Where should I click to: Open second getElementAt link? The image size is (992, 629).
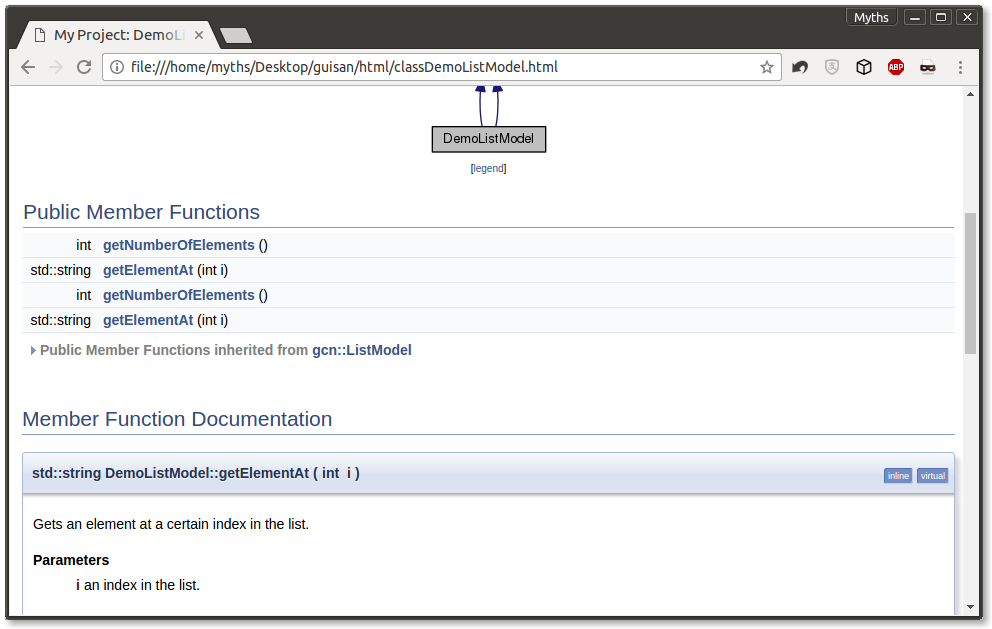coord(148,320)
